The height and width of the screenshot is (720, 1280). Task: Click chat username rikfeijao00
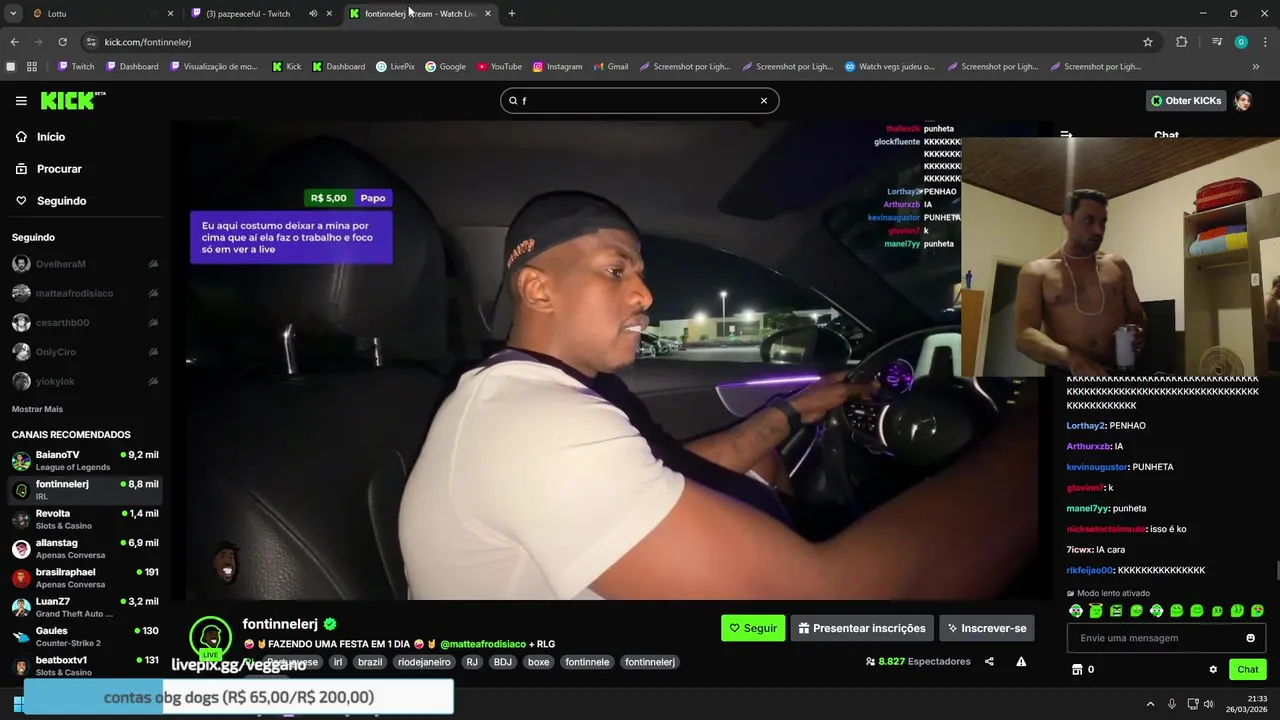pyautogui.click(x=1090, y=570)
